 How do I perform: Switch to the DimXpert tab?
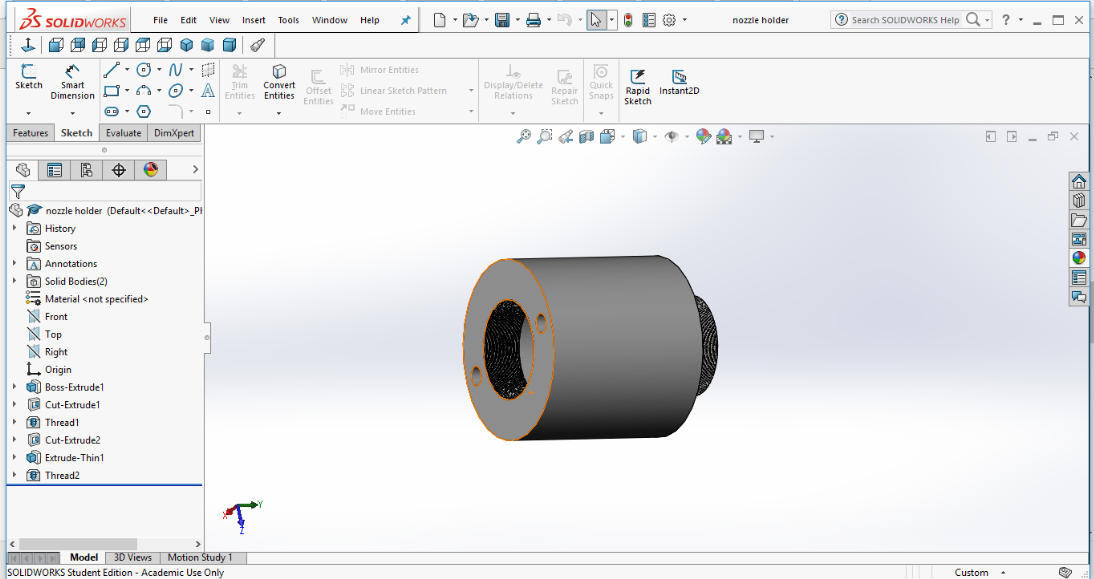click(x=174, y=133)
